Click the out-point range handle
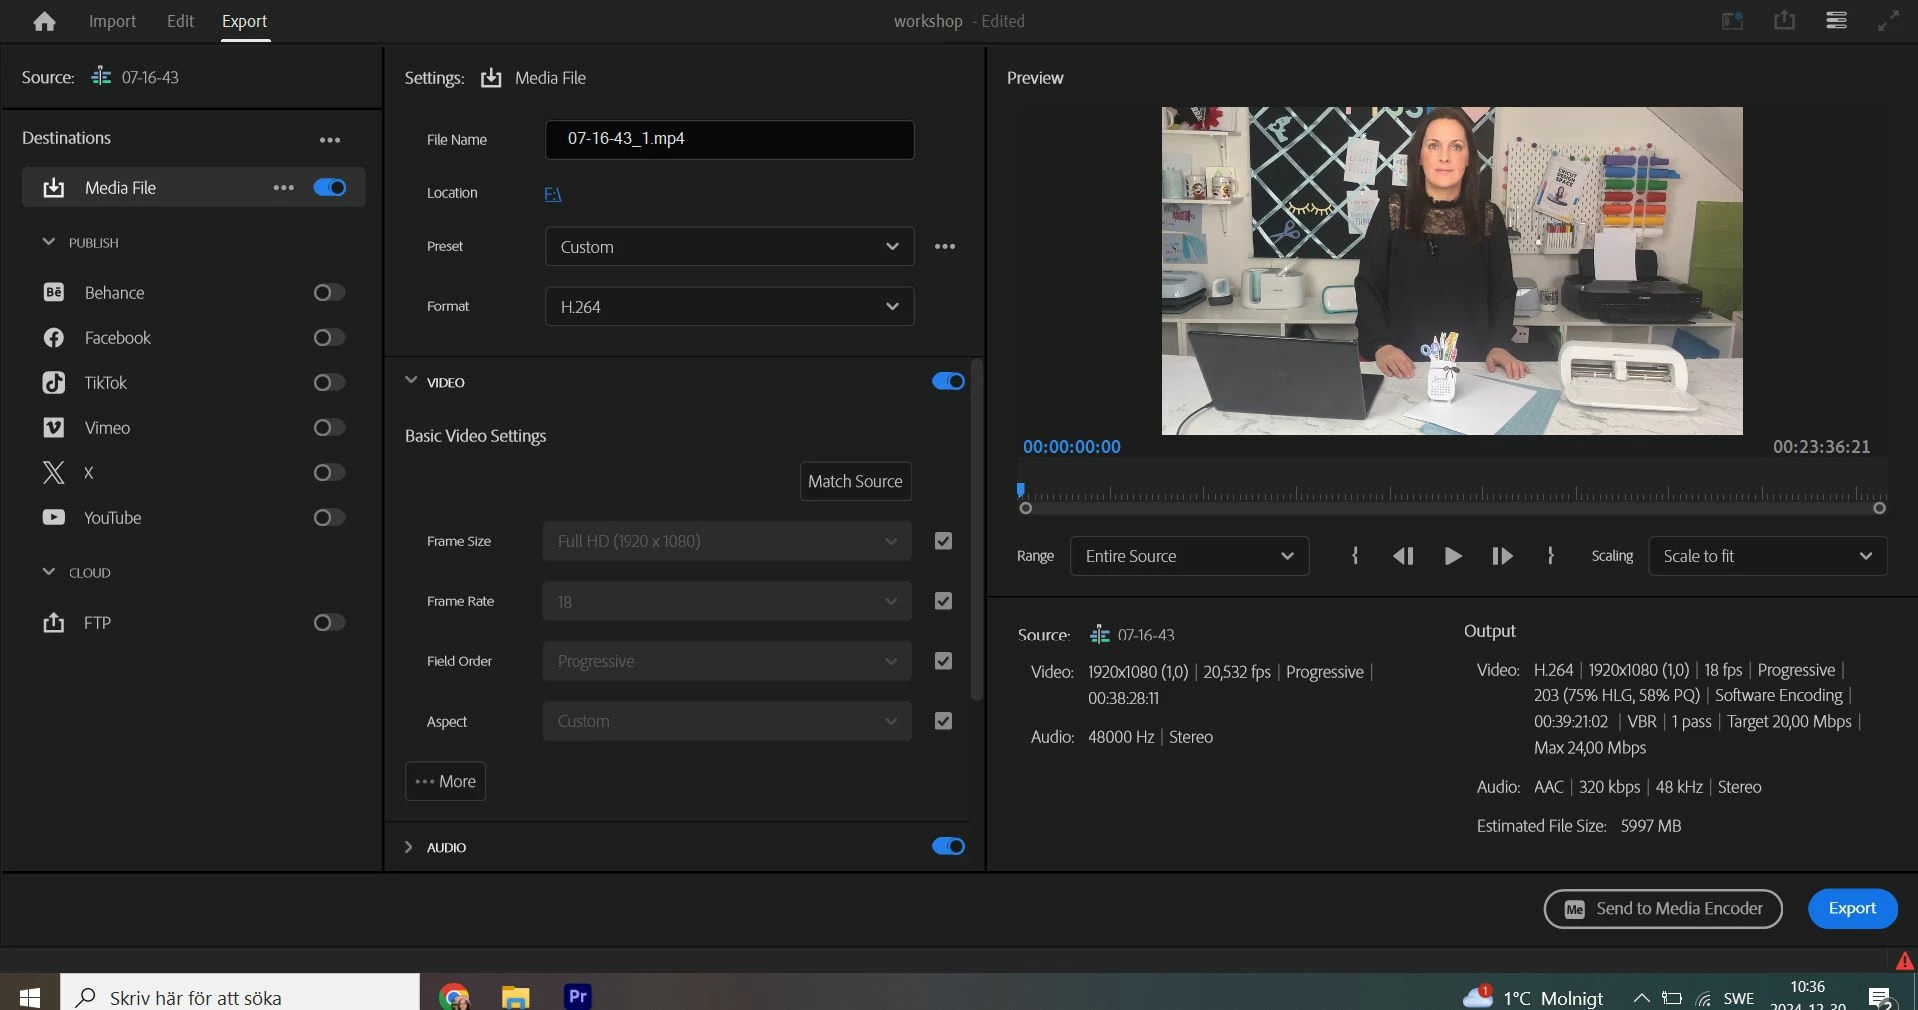1918x1010 pixels. (x=1879, y=509)
